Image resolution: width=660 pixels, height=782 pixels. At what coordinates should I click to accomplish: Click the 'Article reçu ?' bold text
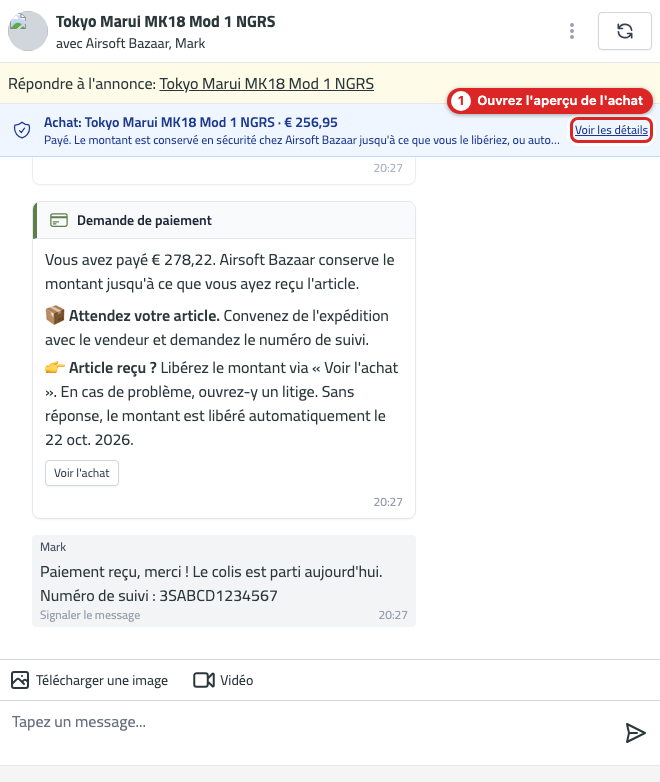click(x=113, y=368)
